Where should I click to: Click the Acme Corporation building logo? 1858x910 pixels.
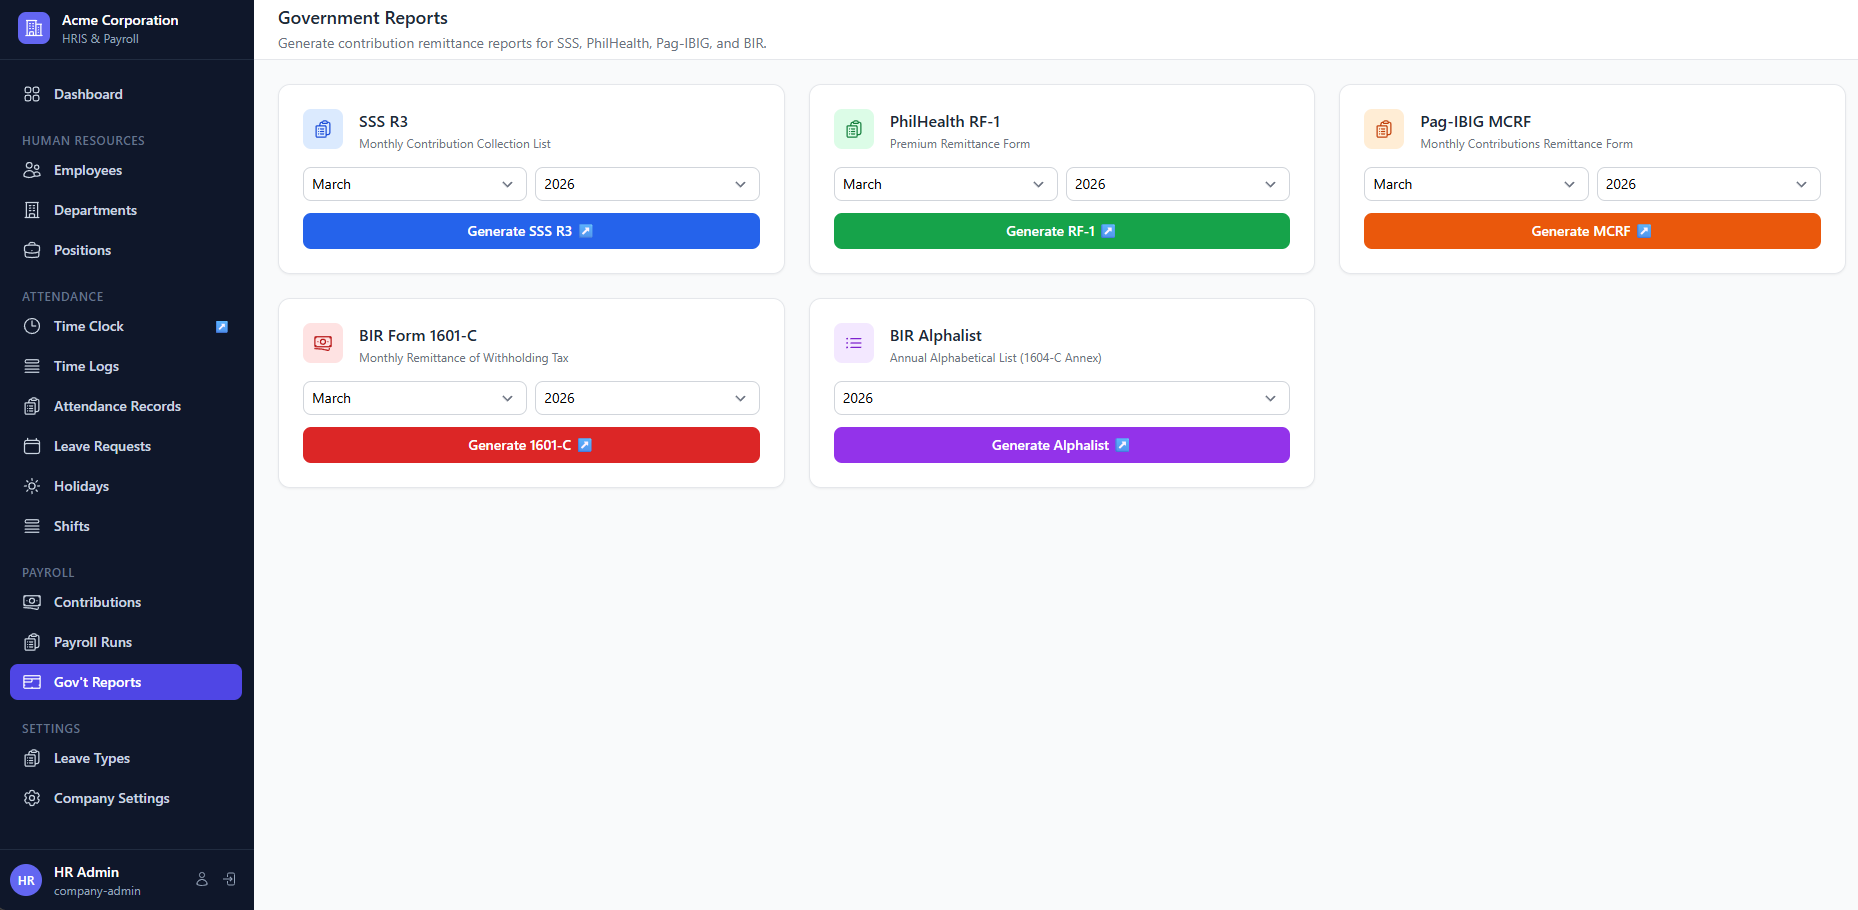click(x=34, y=28)
